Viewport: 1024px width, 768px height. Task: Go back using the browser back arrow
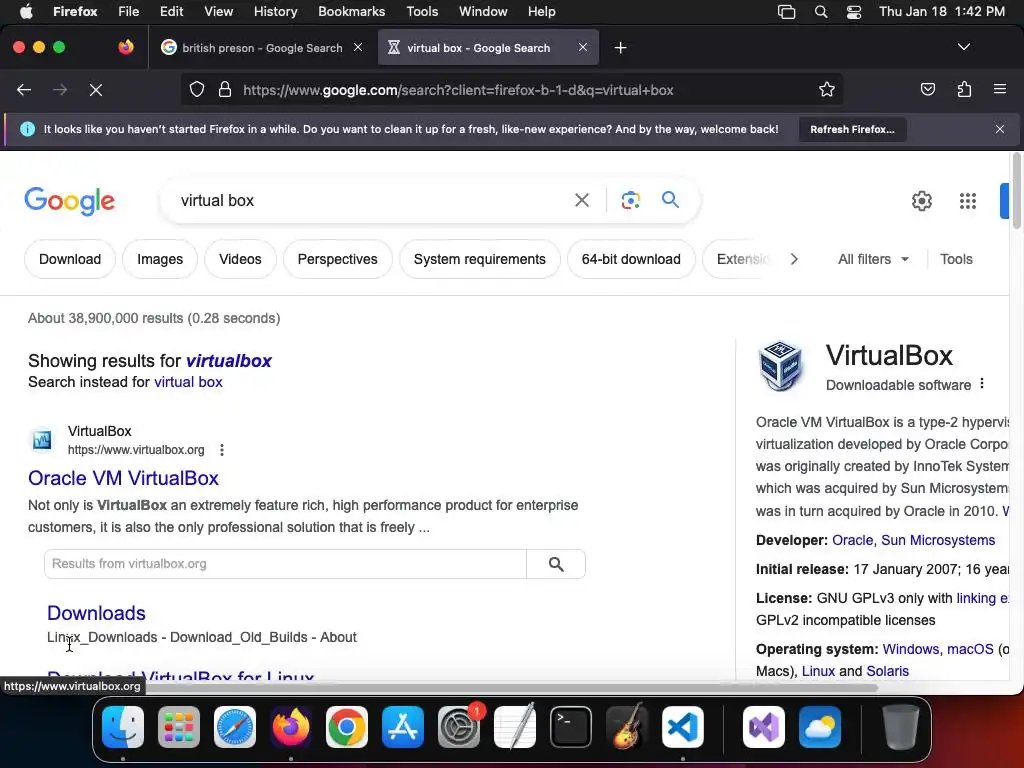click(24, 90)
